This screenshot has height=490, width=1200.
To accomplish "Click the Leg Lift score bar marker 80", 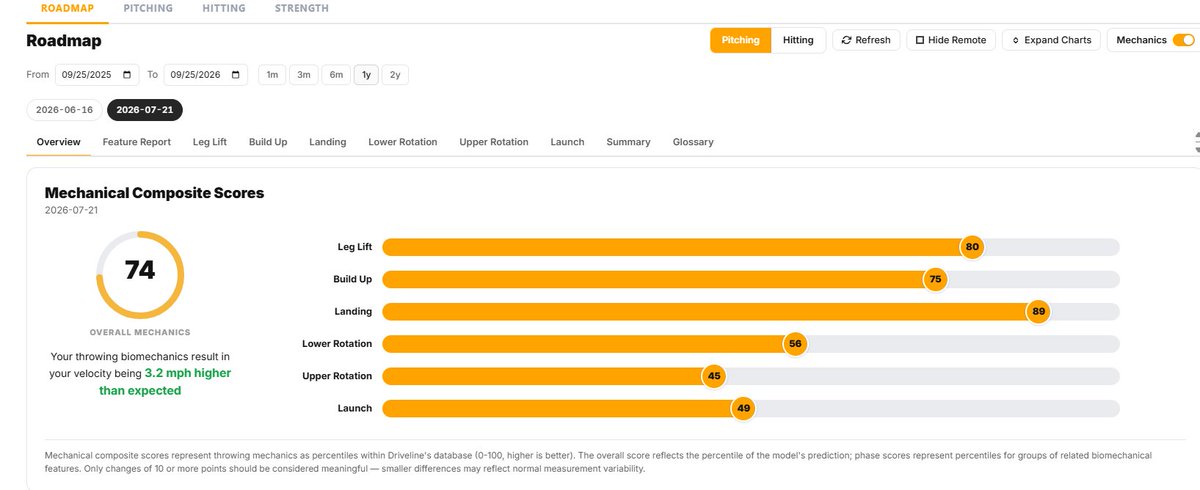I will pyautogui.click(x=971, y=247).
